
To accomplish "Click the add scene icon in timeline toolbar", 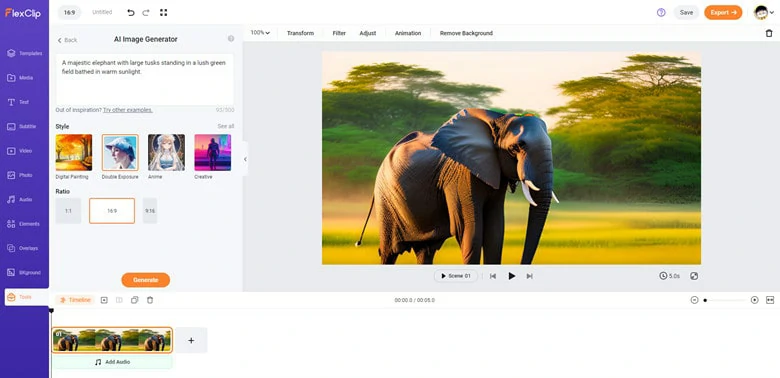I will [x=104, y=300].
